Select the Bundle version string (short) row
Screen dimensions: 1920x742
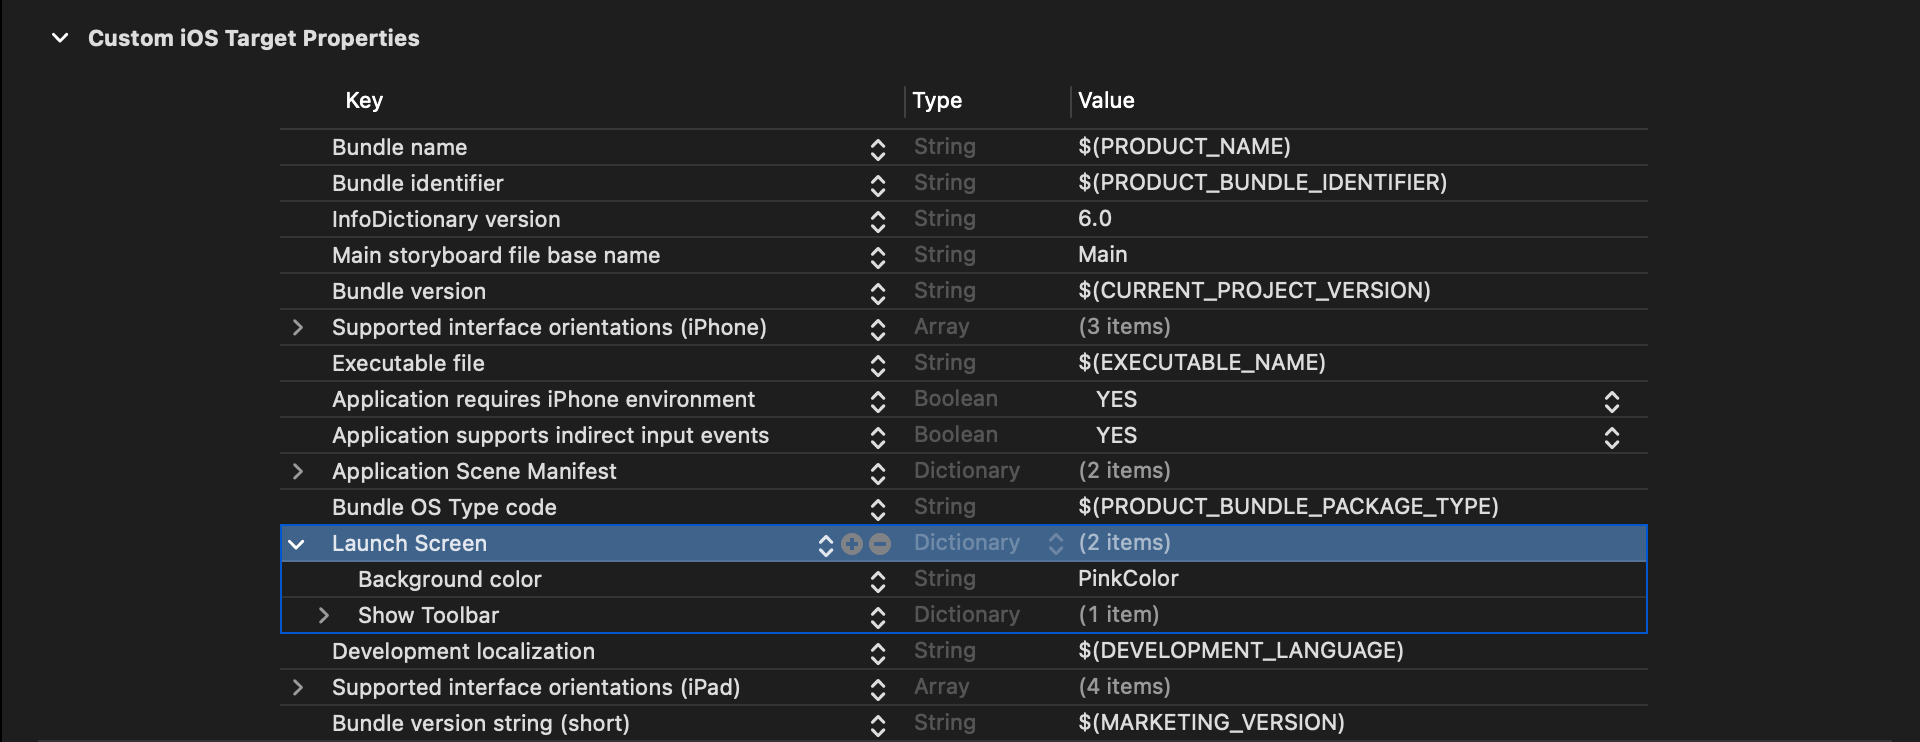point(480,723)
